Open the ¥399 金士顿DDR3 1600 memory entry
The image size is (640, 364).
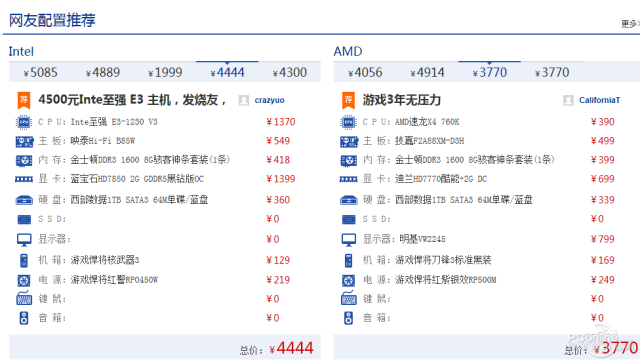475,160
